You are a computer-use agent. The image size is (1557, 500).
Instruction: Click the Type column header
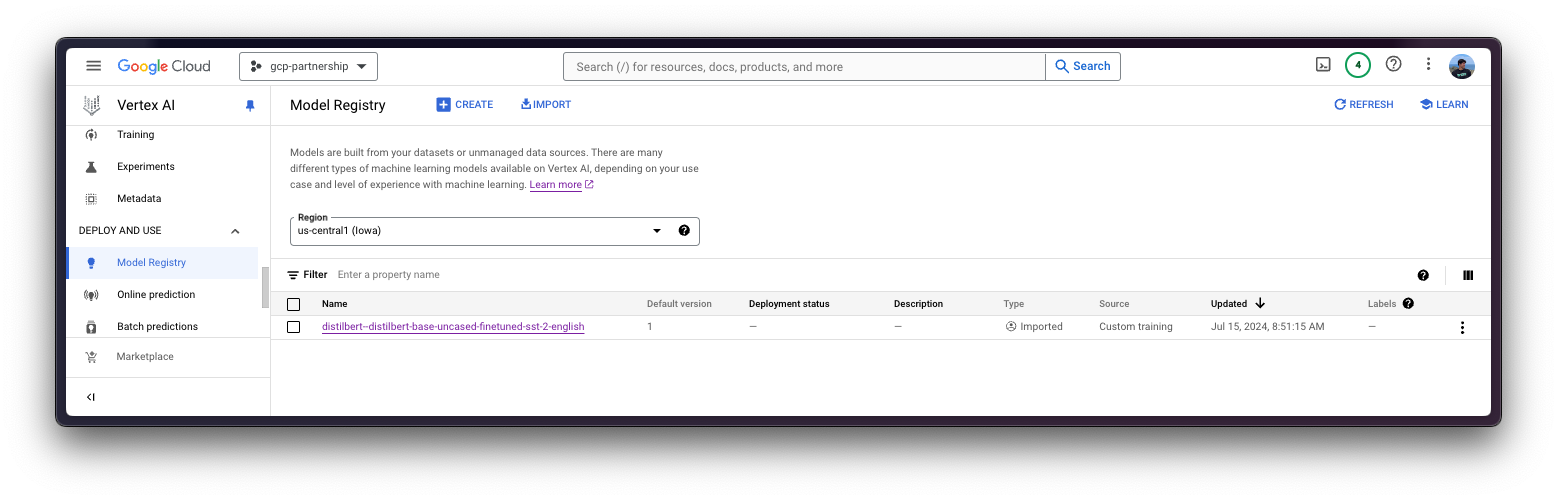point(1014,304)
